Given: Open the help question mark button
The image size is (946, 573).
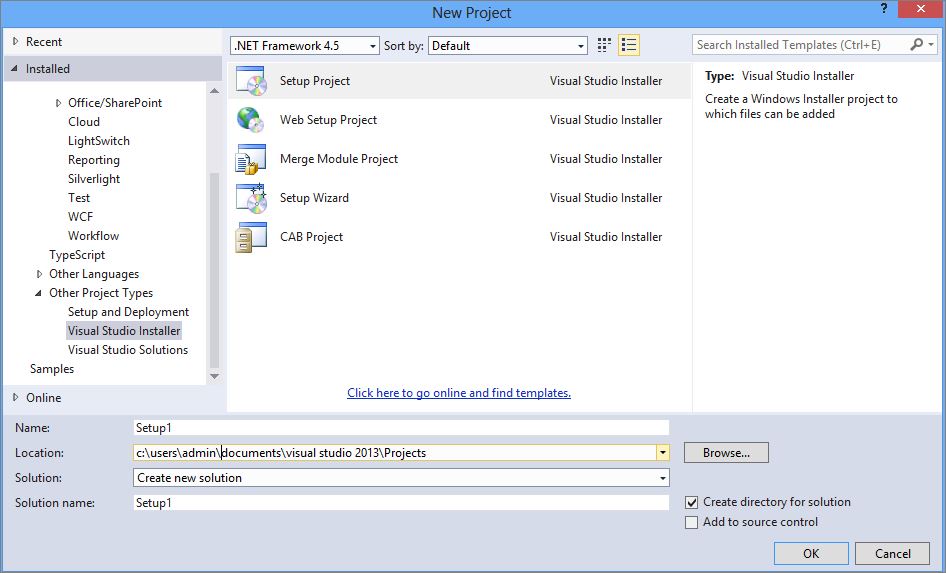Looking at the screenshot, I should (x=884, y=9).
